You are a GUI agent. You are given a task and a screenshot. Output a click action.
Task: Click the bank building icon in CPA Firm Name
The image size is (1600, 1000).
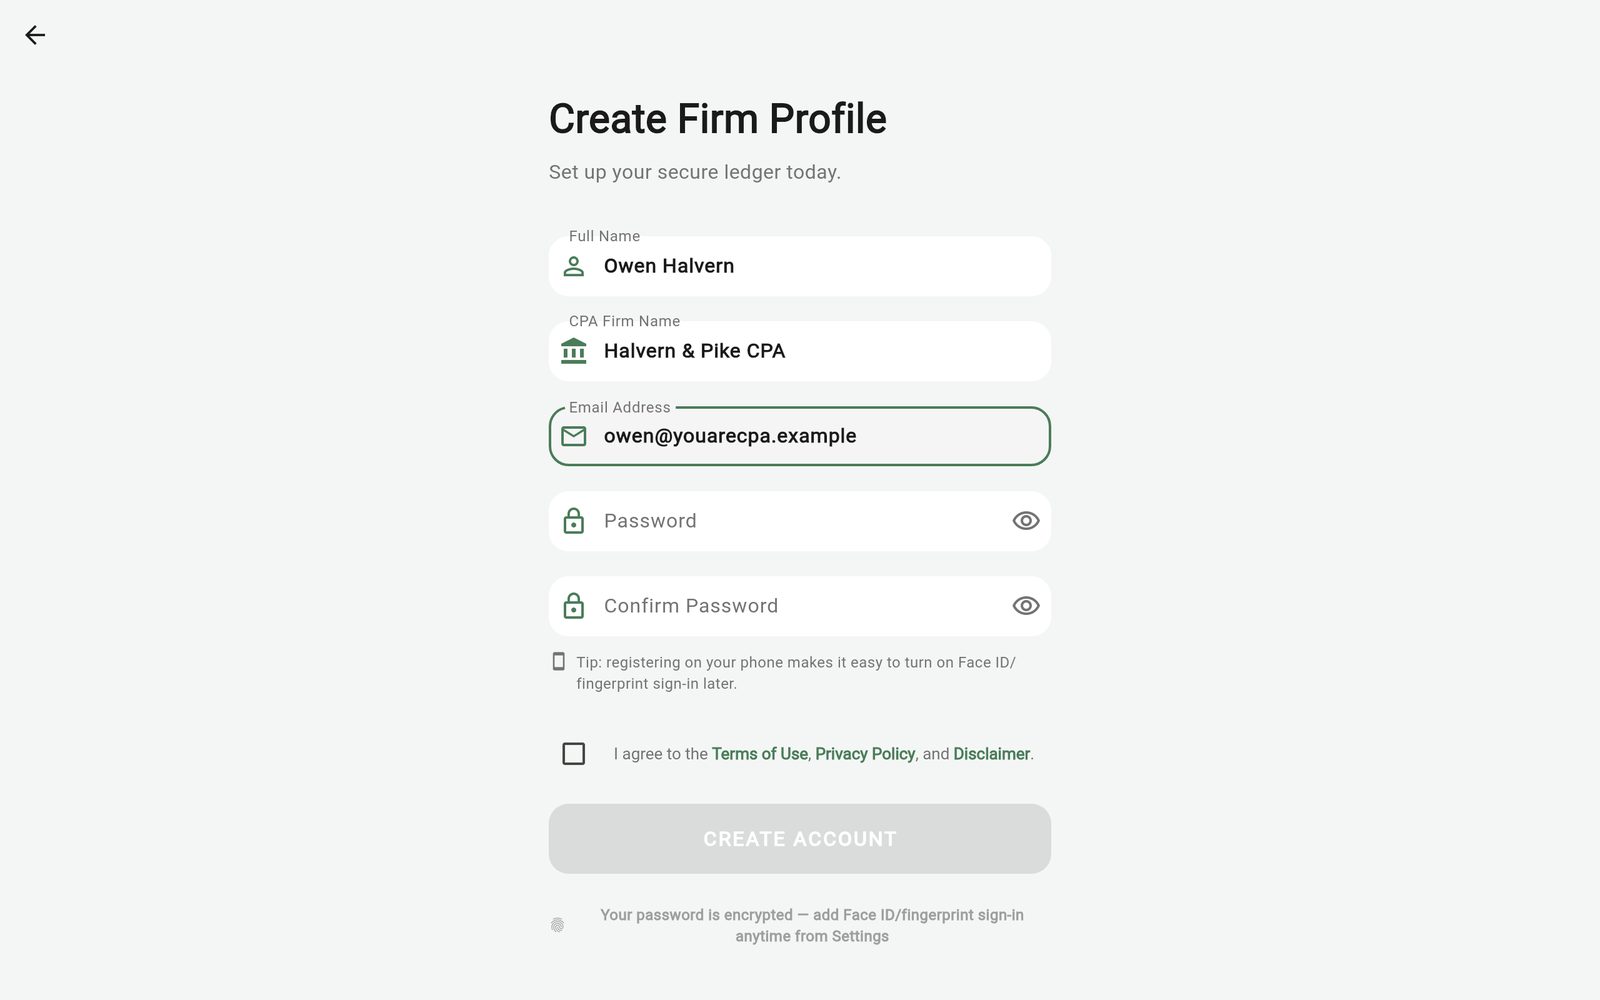[574, 351]
